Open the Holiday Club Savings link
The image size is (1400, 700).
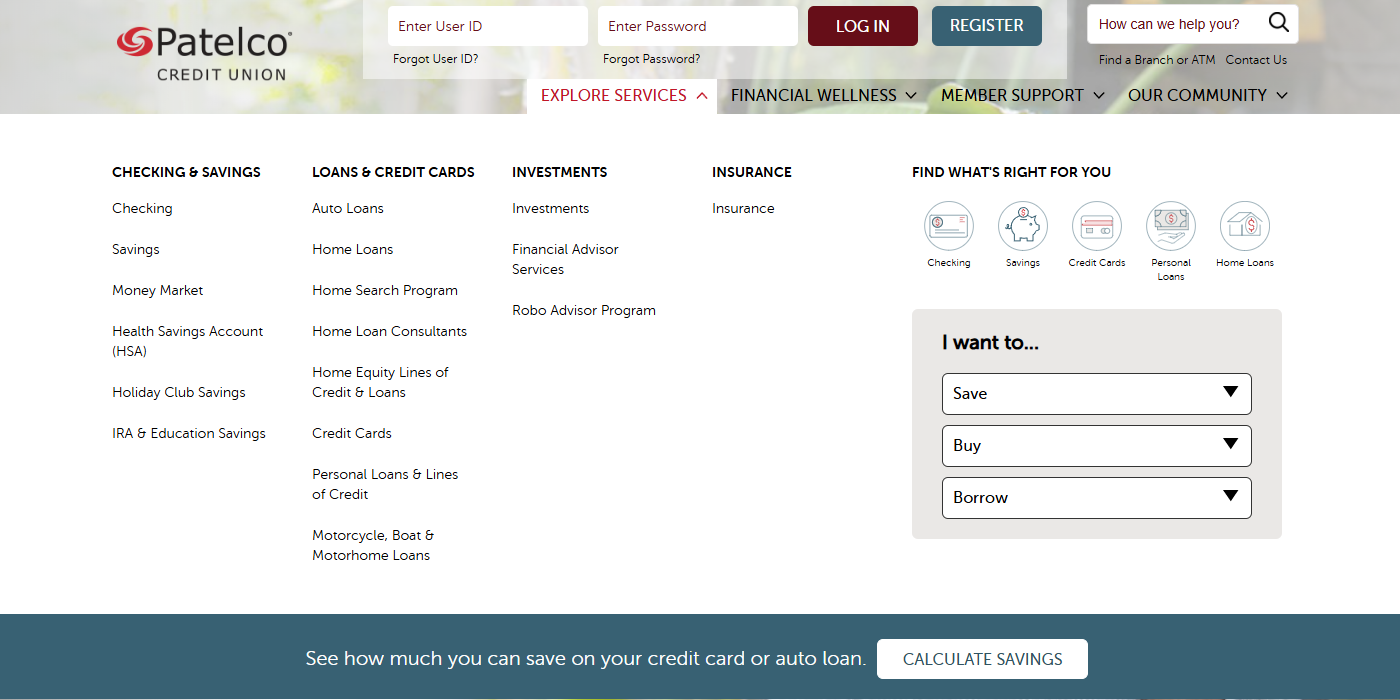tap(179, 392)
